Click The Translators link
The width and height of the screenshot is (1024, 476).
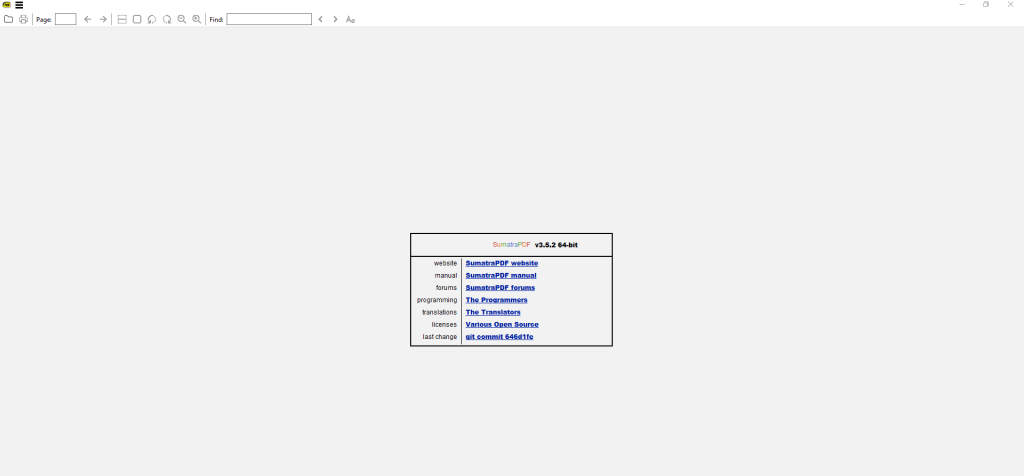[493, 312]
